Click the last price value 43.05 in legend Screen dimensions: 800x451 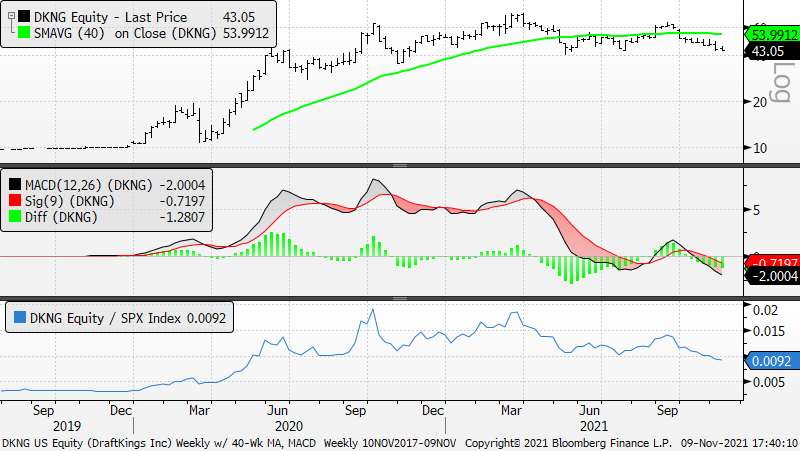tap(239, 17)
